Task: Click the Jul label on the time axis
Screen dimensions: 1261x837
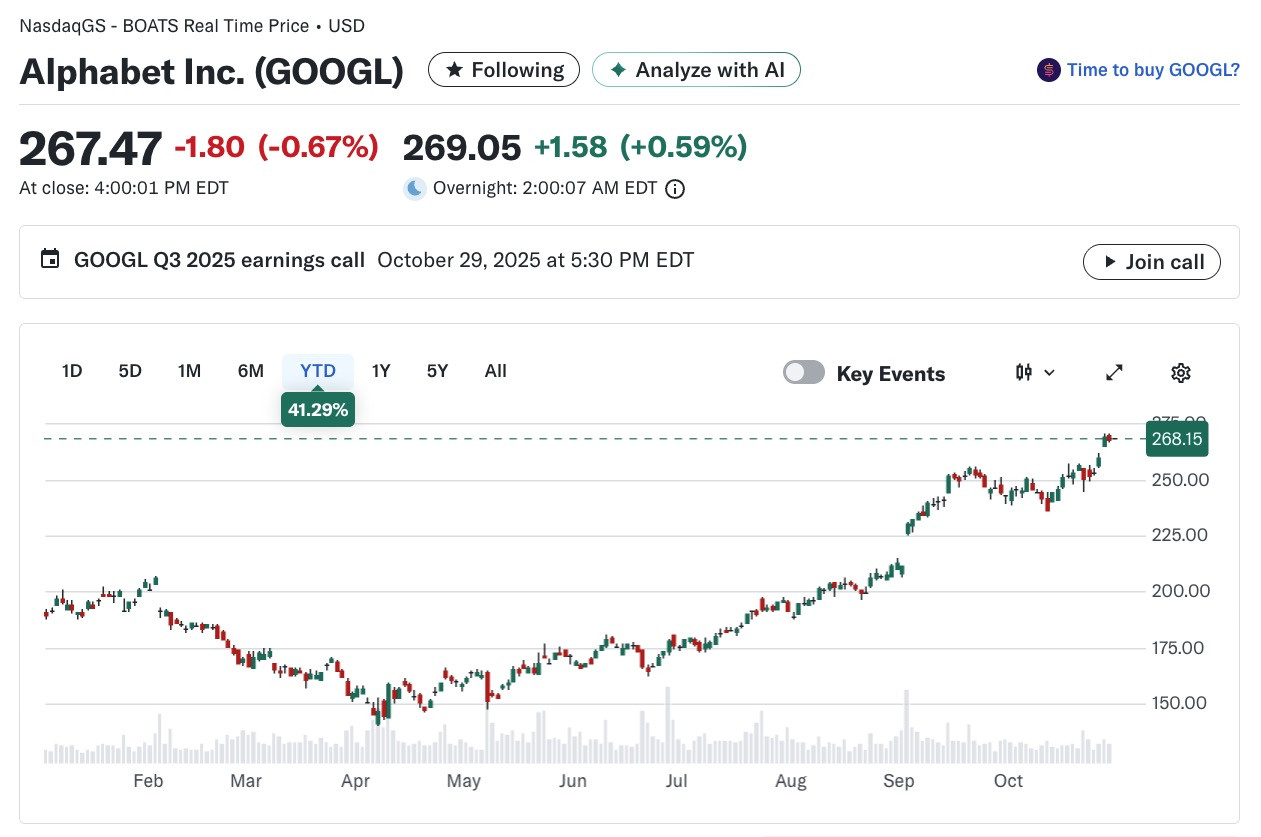Action: [676, 781]
